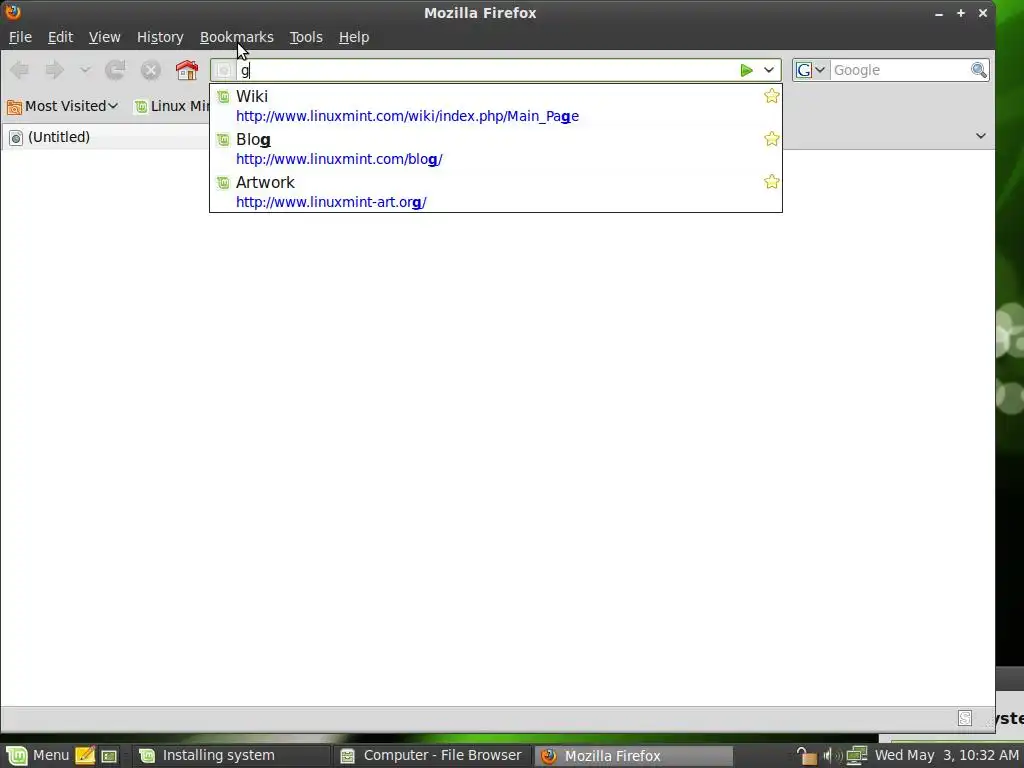This screenshot has width=1024, height=768.
Task: Click the bookmark star for Wiki
Action: pos(772,96)
